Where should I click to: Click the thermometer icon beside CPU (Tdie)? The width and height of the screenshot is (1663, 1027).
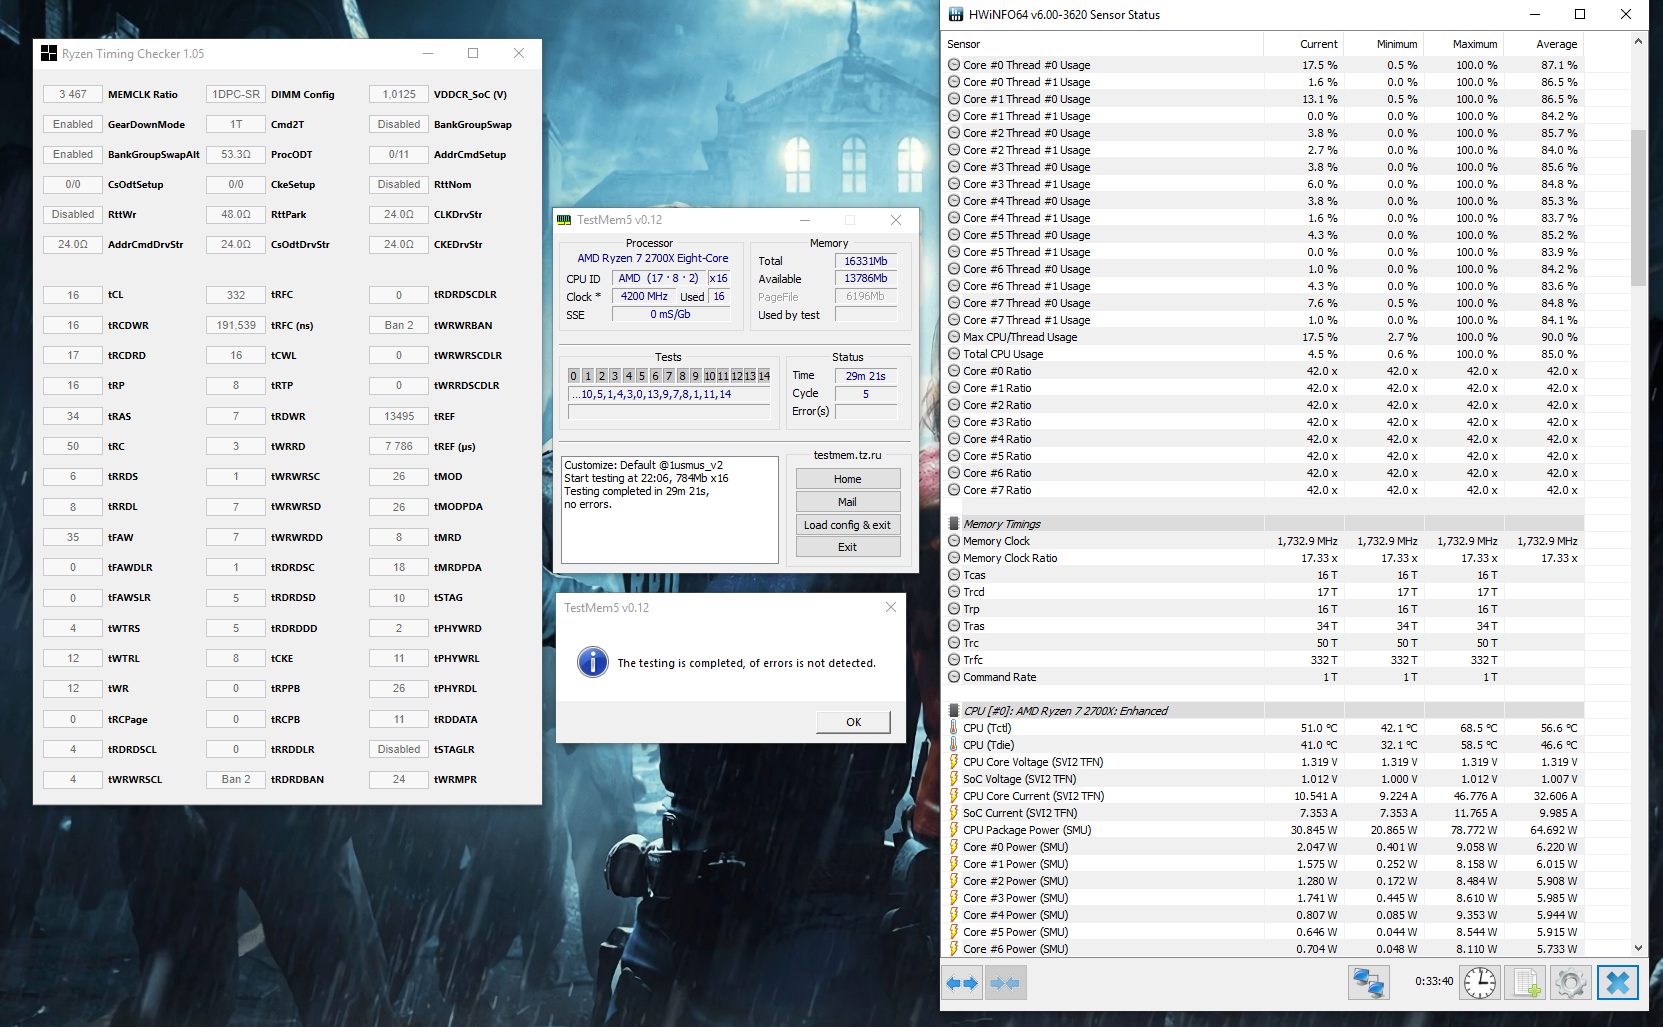954,745
